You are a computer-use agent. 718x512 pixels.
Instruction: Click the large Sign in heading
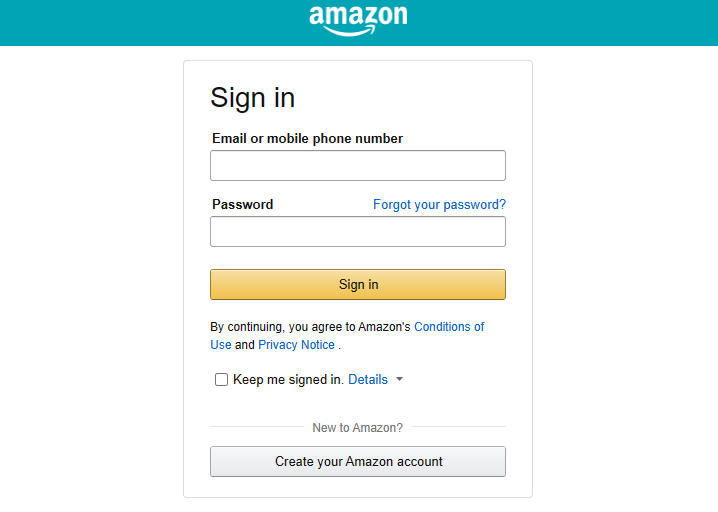pos(252,98)
